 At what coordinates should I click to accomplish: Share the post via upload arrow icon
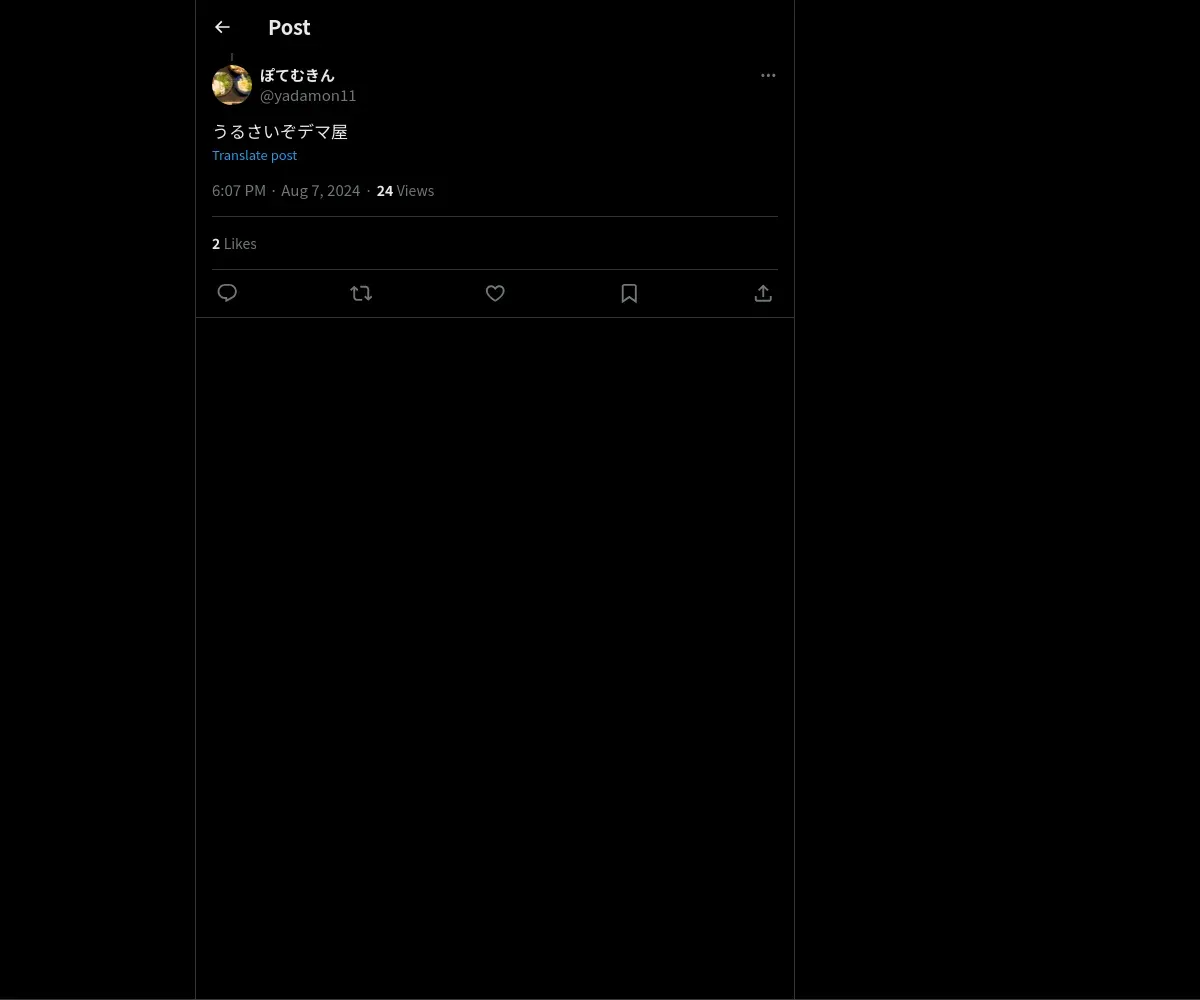click(763, 293)
